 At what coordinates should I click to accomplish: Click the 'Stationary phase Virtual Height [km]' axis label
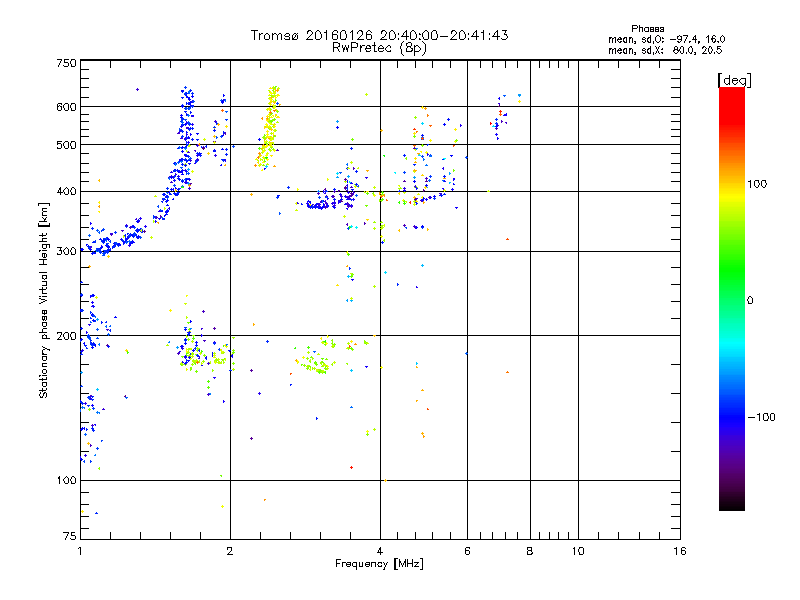44,300
